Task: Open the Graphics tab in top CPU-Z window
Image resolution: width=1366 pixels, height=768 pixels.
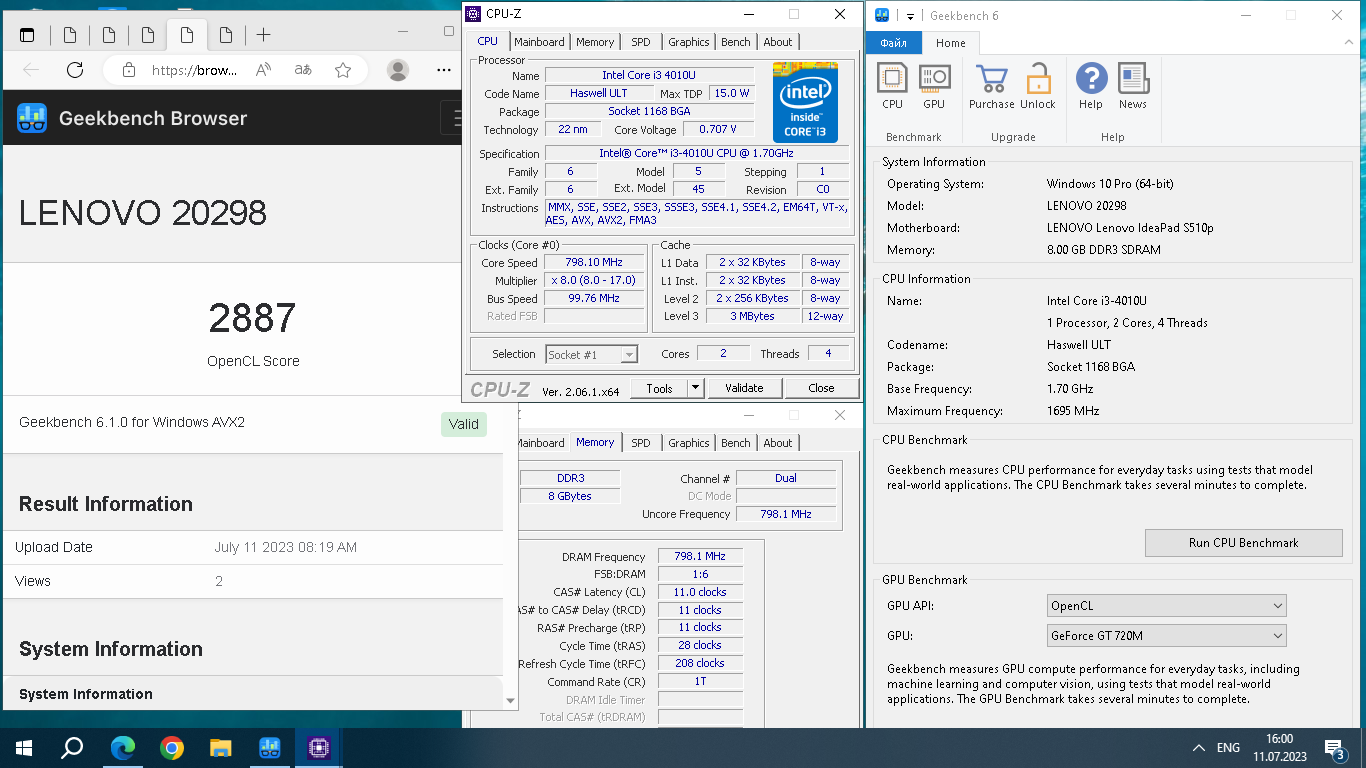Action: point(689,42)
